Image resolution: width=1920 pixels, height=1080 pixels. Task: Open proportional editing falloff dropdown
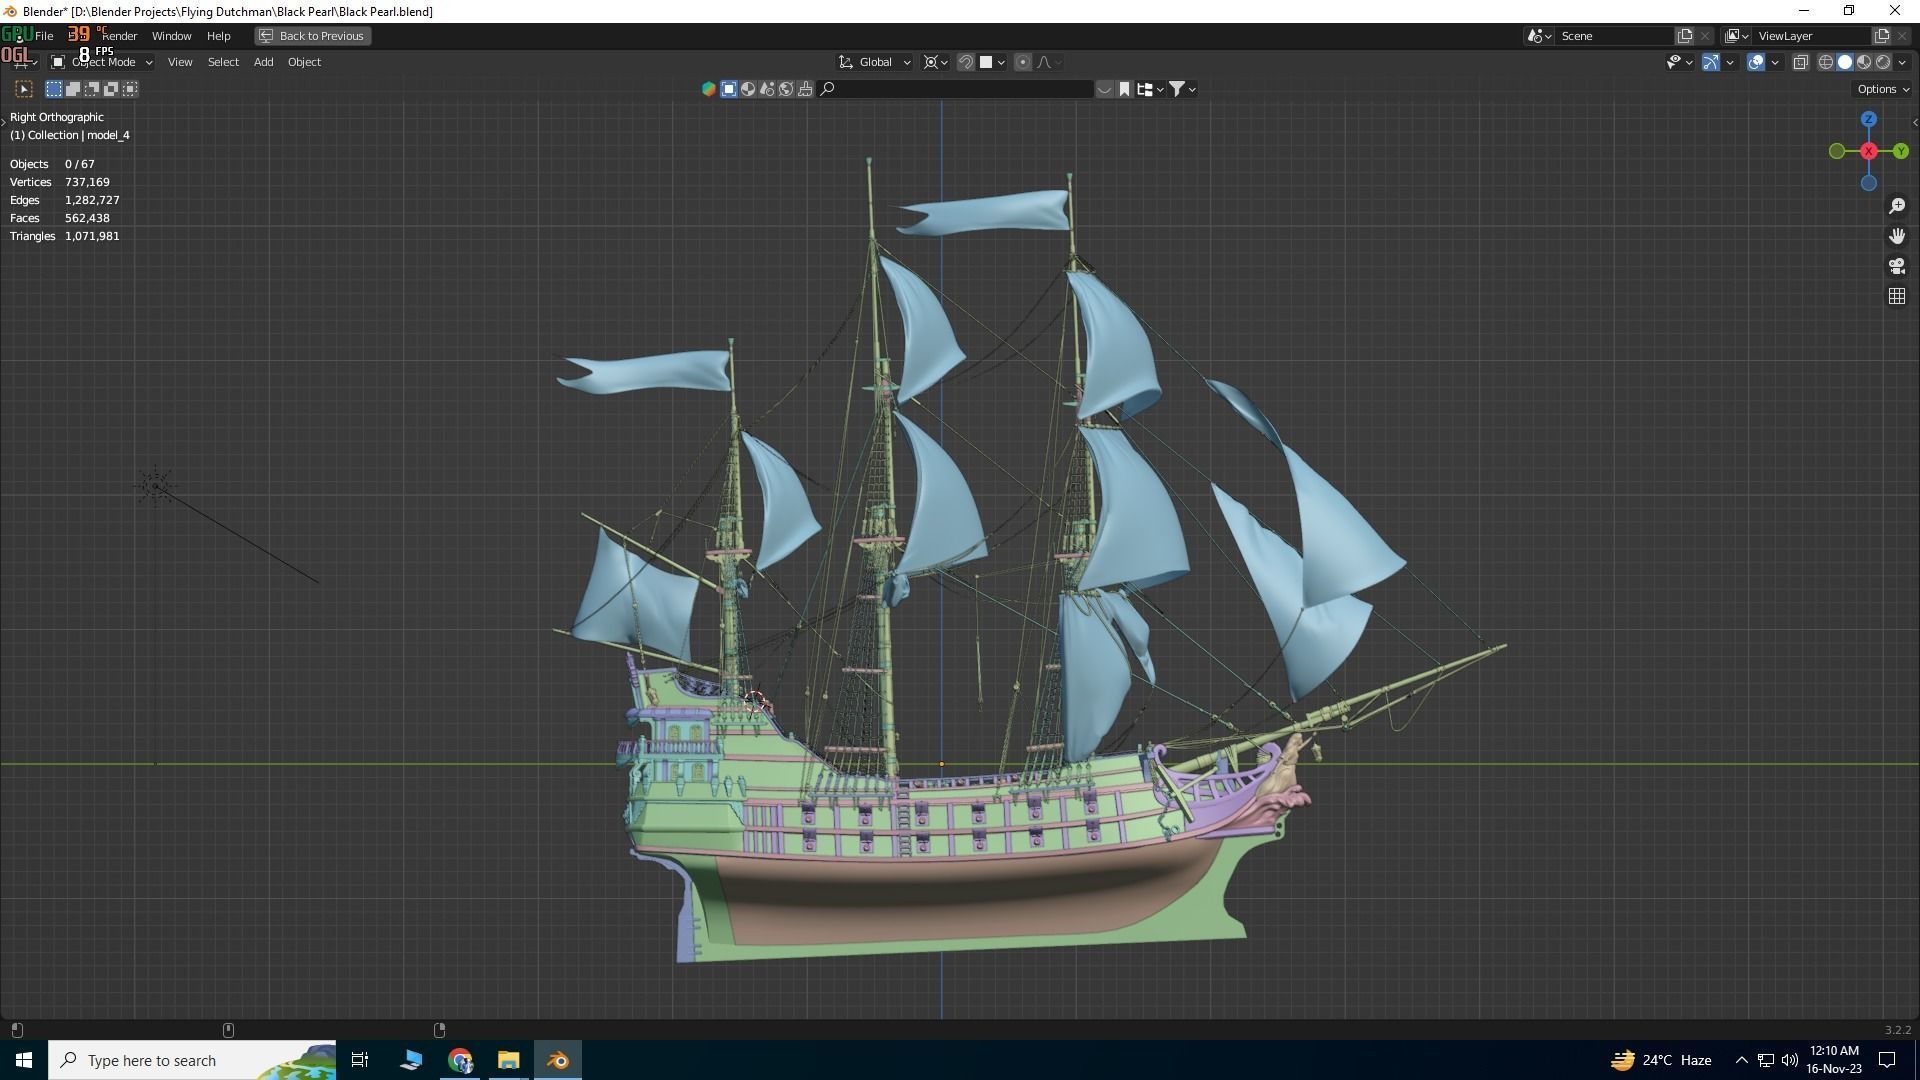(x=1049, y=62)
